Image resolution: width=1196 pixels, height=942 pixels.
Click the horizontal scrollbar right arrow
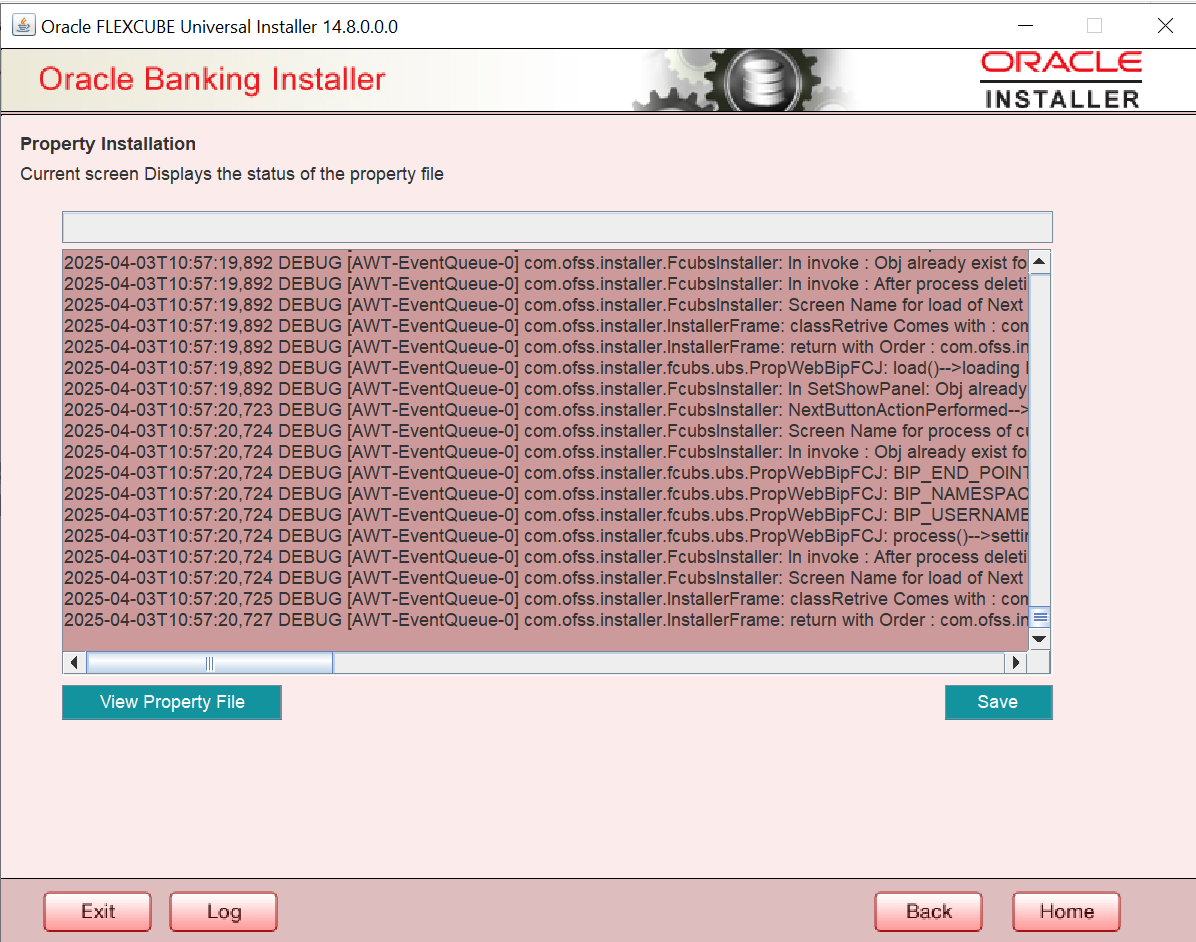1015,662
